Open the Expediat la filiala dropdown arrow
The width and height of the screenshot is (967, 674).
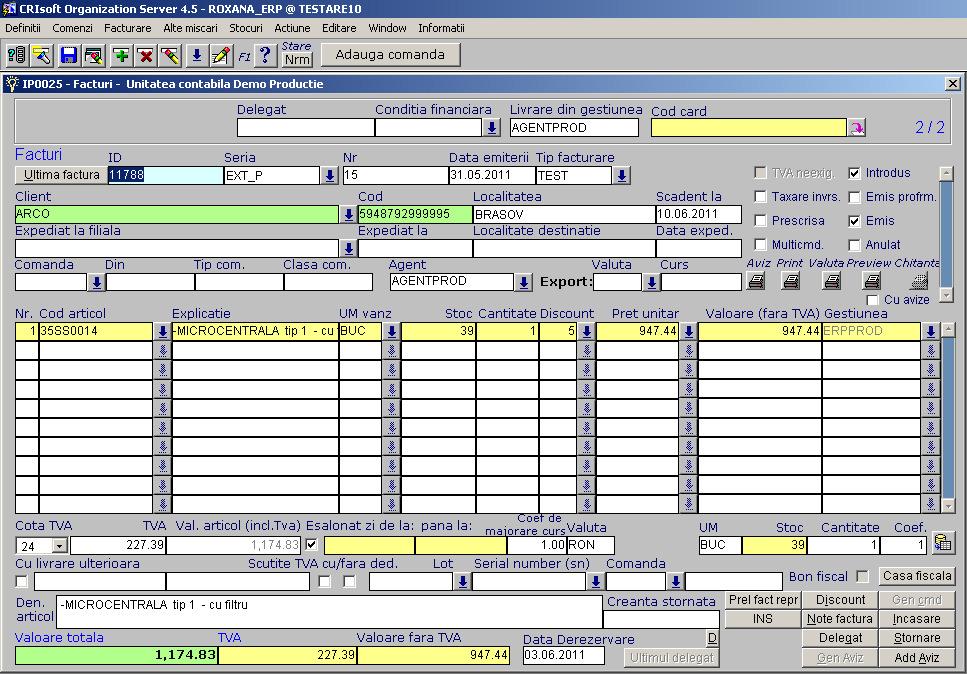click(x=348, y=248)
